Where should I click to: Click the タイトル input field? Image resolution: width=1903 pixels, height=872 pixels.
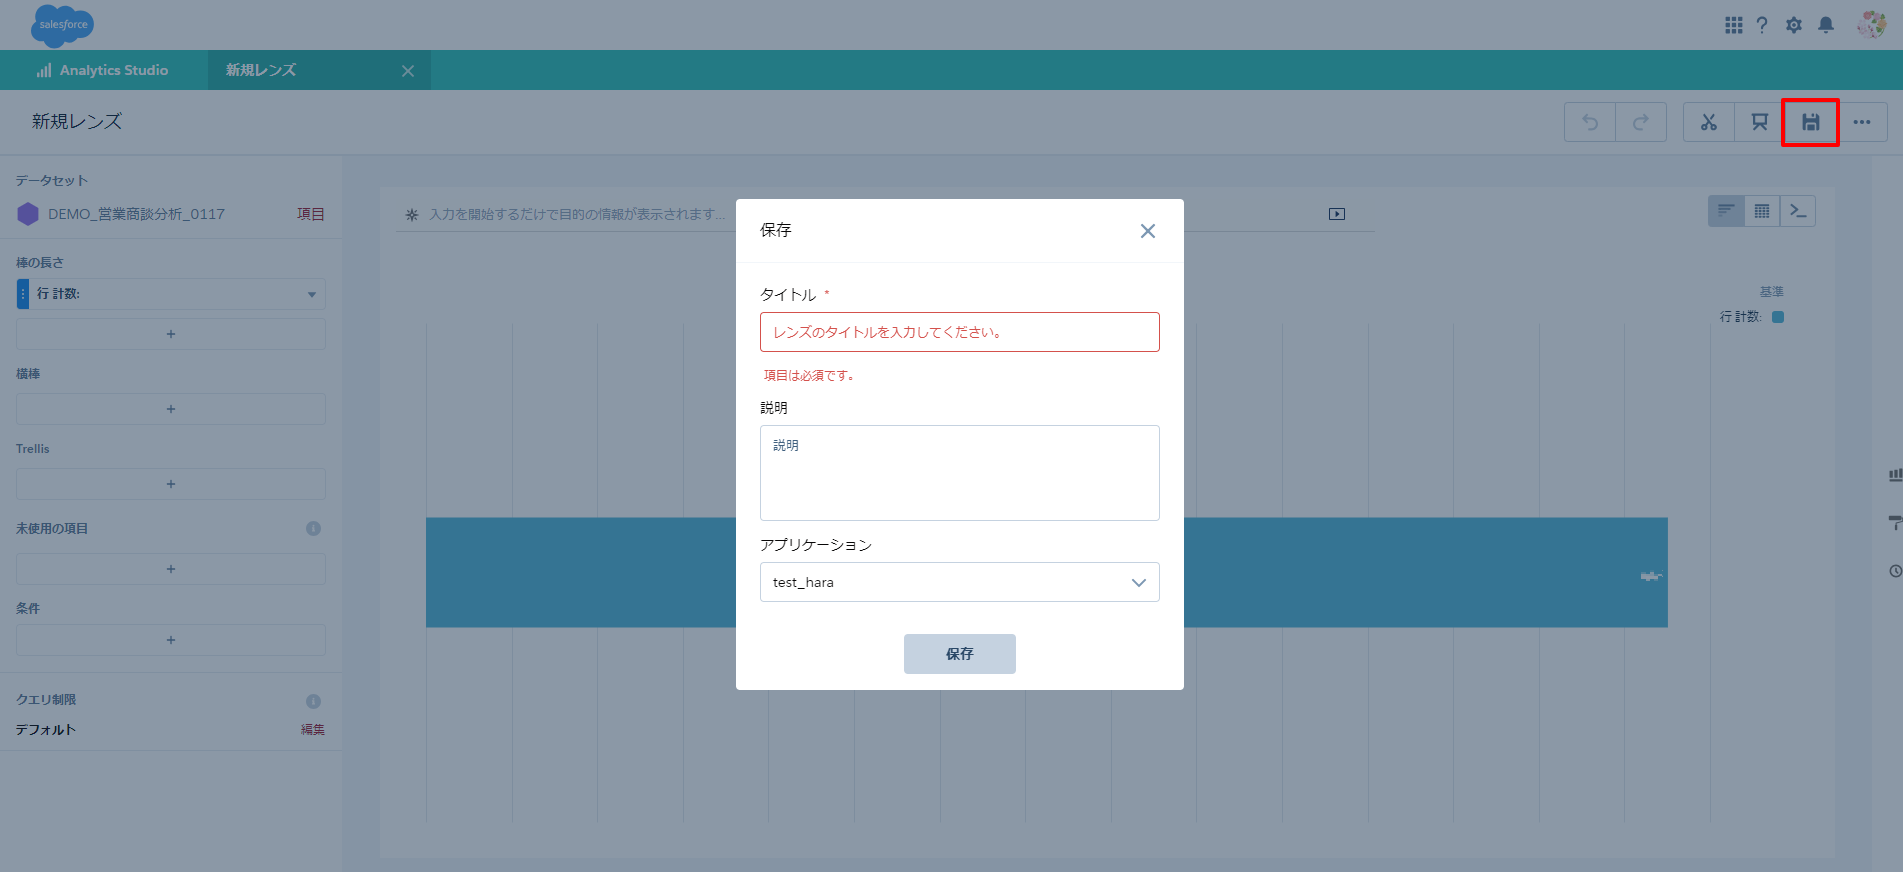click(x=959, y=332)
